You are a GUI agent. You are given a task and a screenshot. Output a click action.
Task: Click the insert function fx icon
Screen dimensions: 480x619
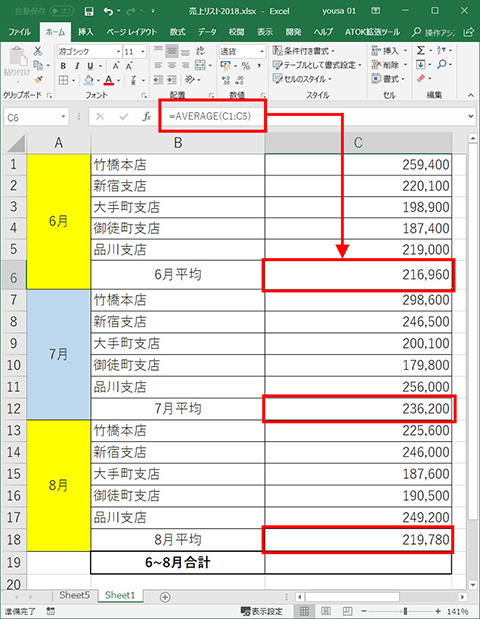pyautogui.click(x=147, y=116)
